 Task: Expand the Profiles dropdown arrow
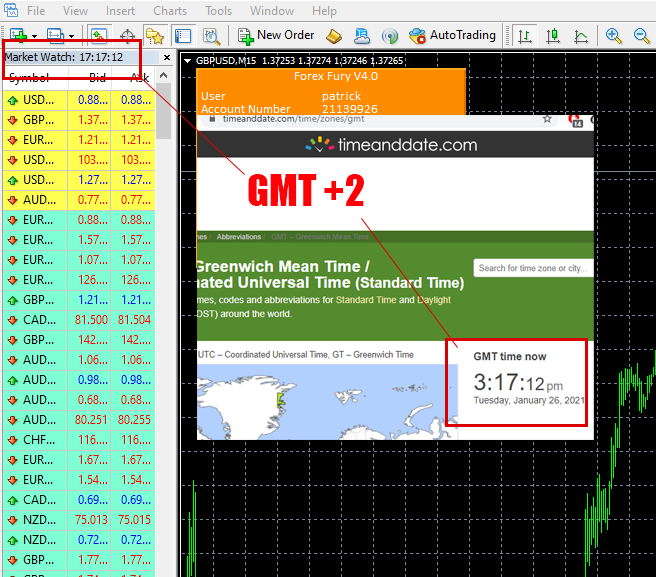pos(72,36)
